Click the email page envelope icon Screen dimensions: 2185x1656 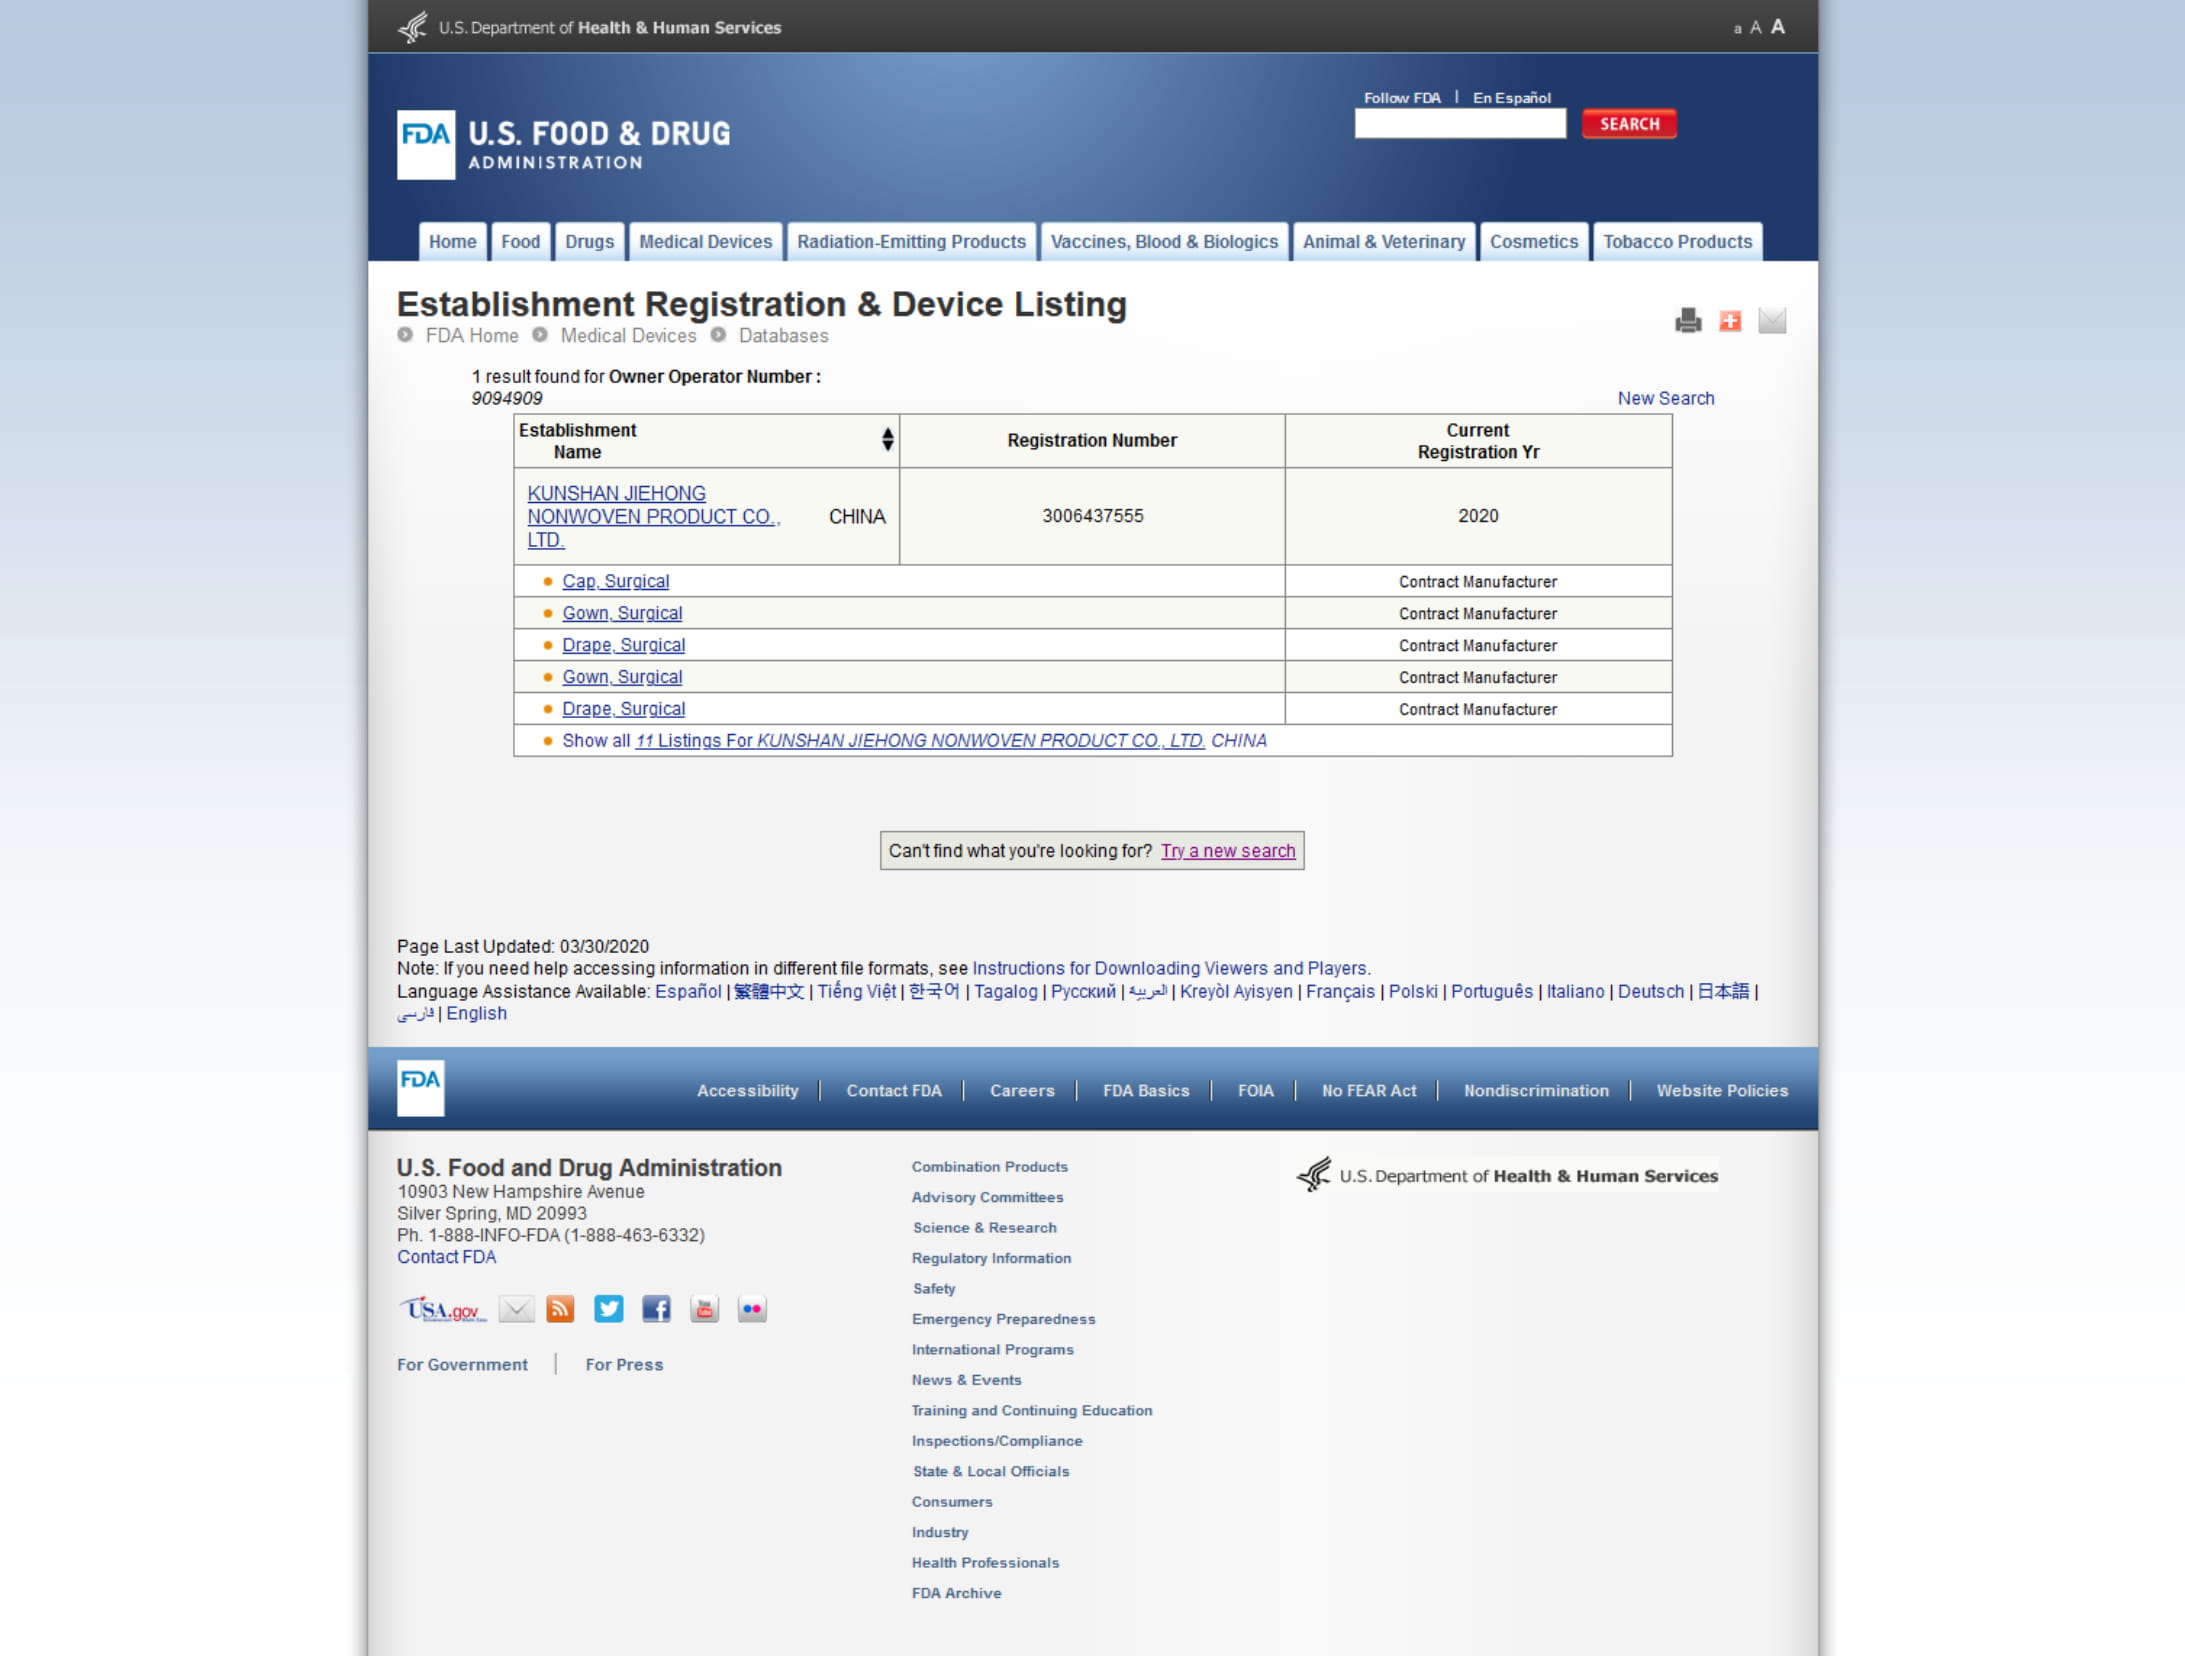(x=1771, y=320)
